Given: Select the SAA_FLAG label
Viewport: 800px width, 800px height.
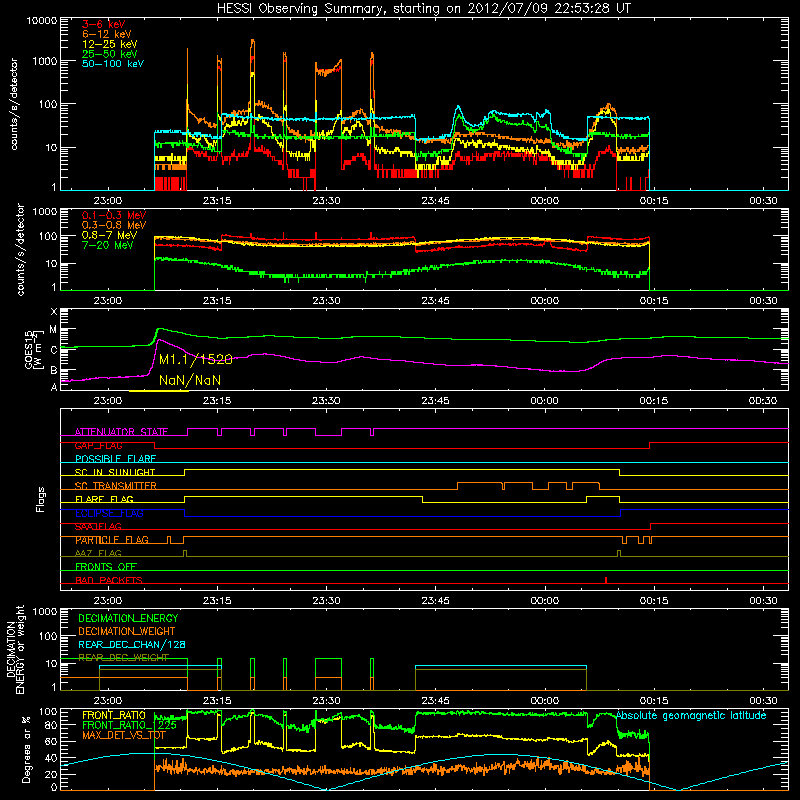Looking at the screenshot, I should [98, 526].
